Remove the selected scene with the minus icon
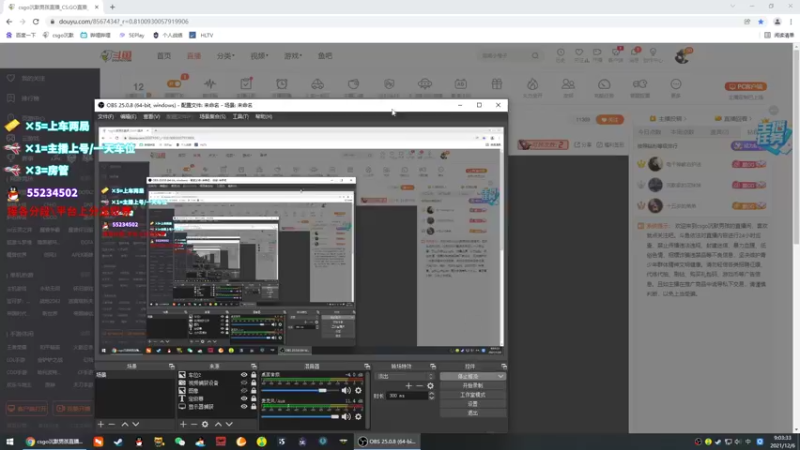The width and height of the screenshot is (800, 450). [x=112, y=424]
